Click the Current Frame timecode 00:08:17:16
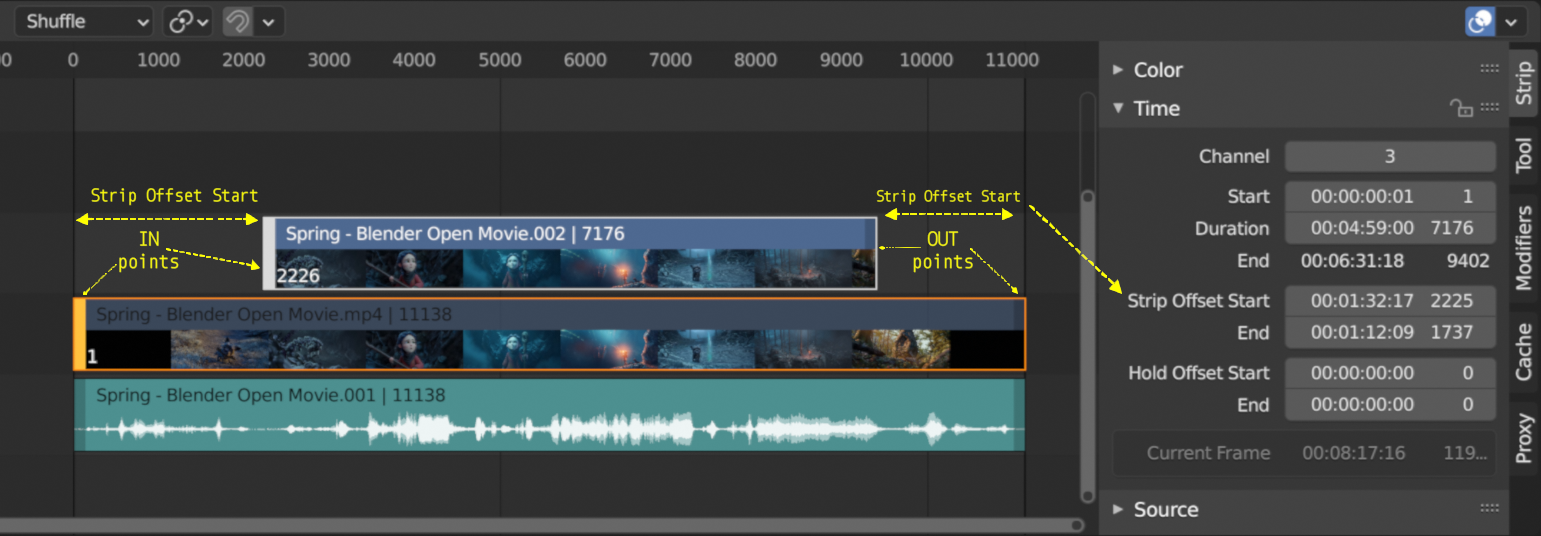The image size is (1541, 536). pyautogui.click(x=1353, y=453)
